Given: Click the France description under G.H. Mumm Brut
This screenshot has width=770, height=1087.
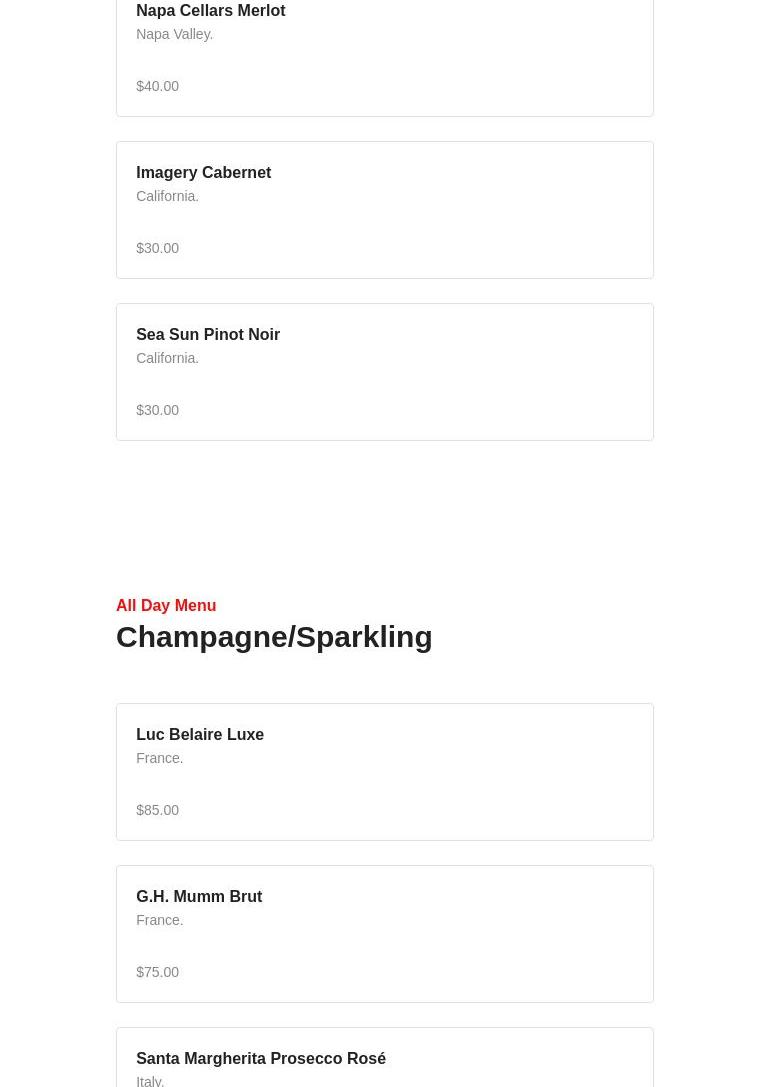Looking at the screenshot, I should tap(159, 920).
